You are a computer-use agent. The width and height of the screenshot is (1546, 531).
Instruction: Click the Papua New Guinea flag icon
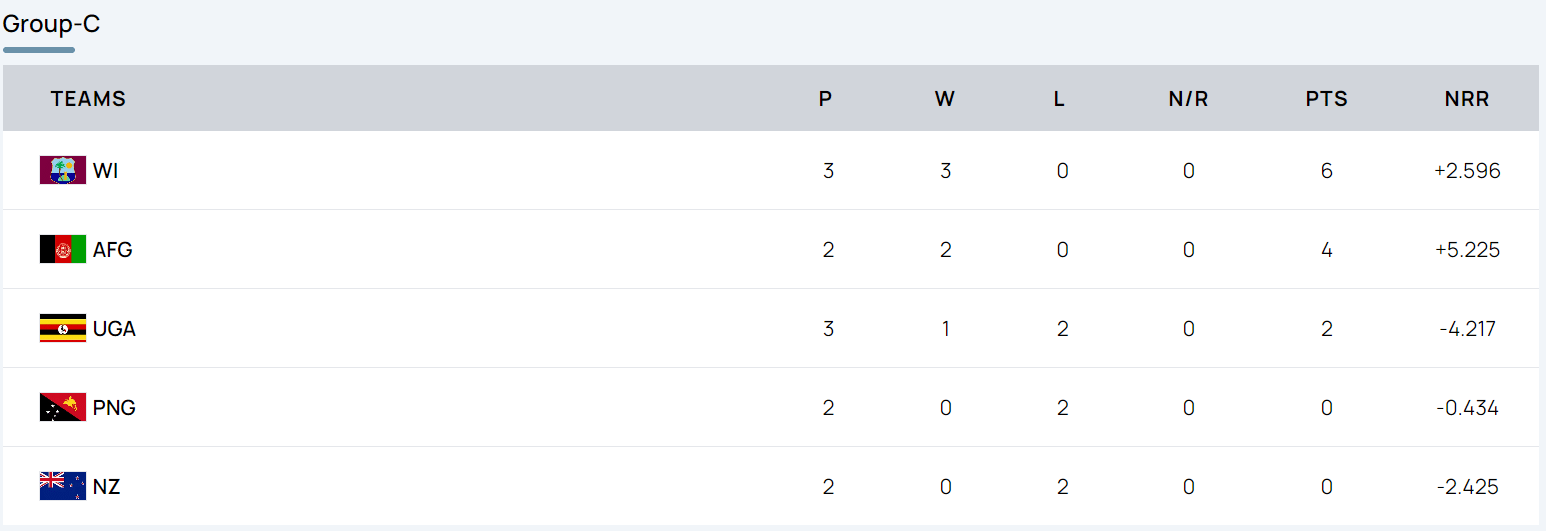point(62,407)
